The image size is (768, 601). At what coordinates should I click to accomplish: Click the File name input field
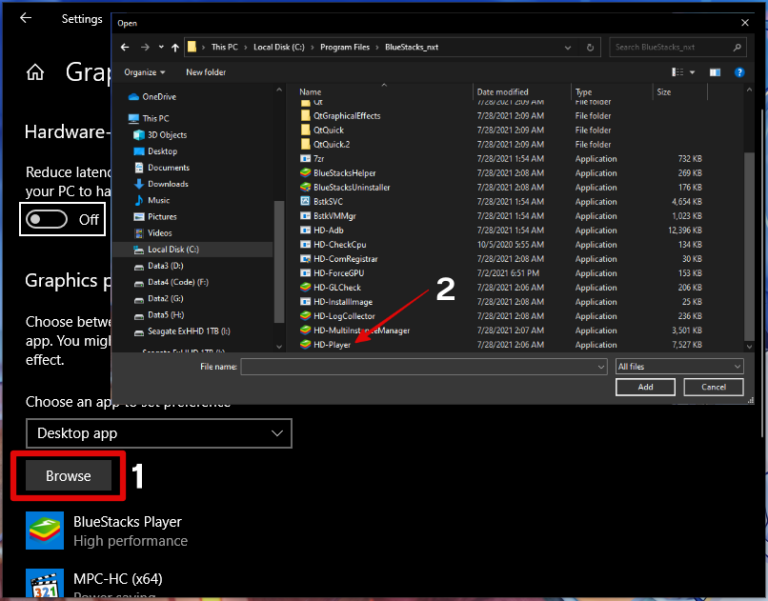click(424, 367)
